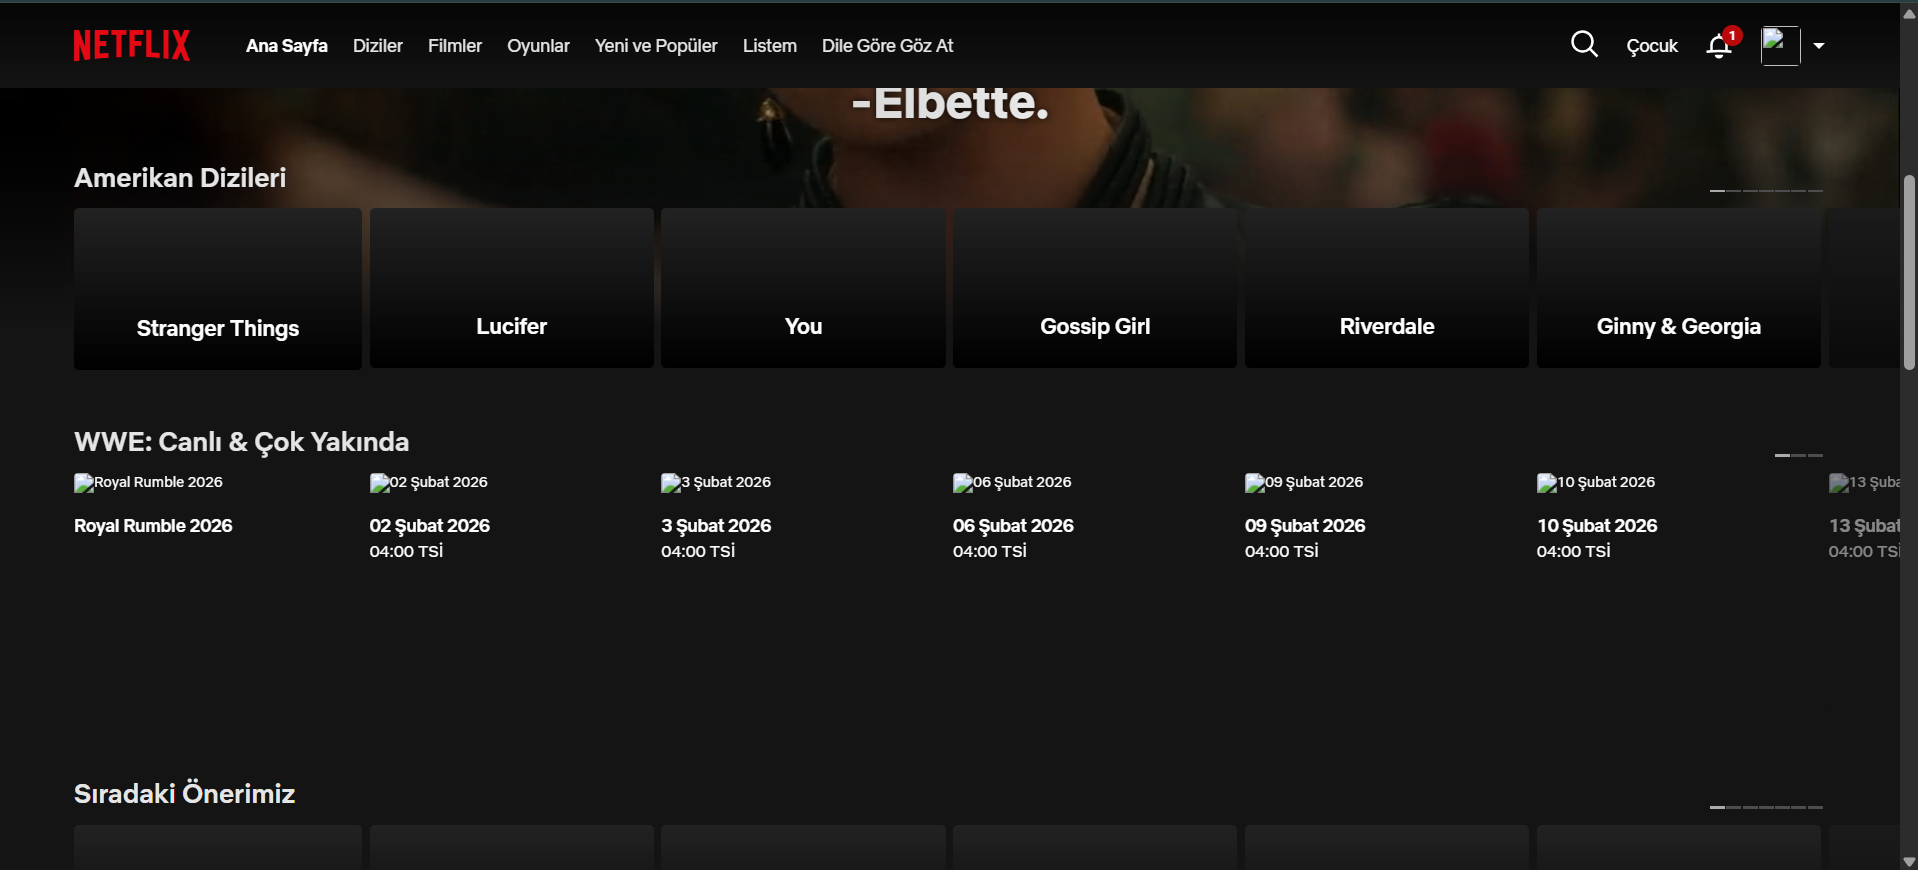Click the page scrollbar down arrow
This screenshot has height=870, width=1918.
[1909, 861]
